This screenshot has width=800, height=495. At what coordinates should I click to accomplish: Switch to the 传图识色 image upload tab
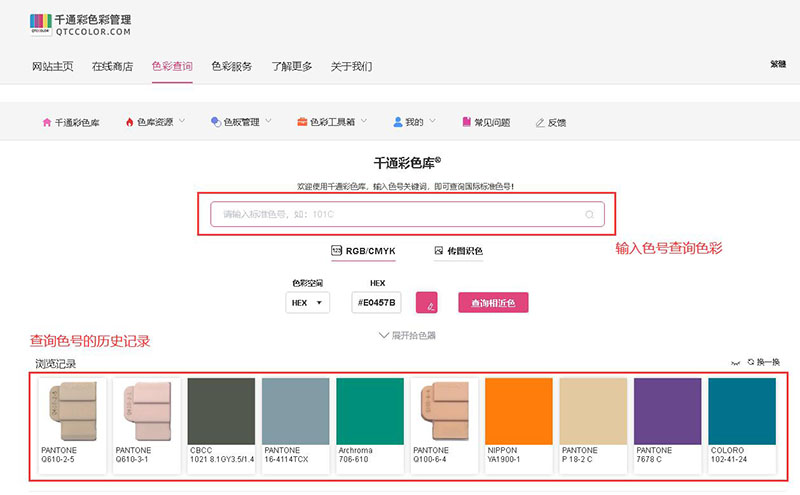459,251
